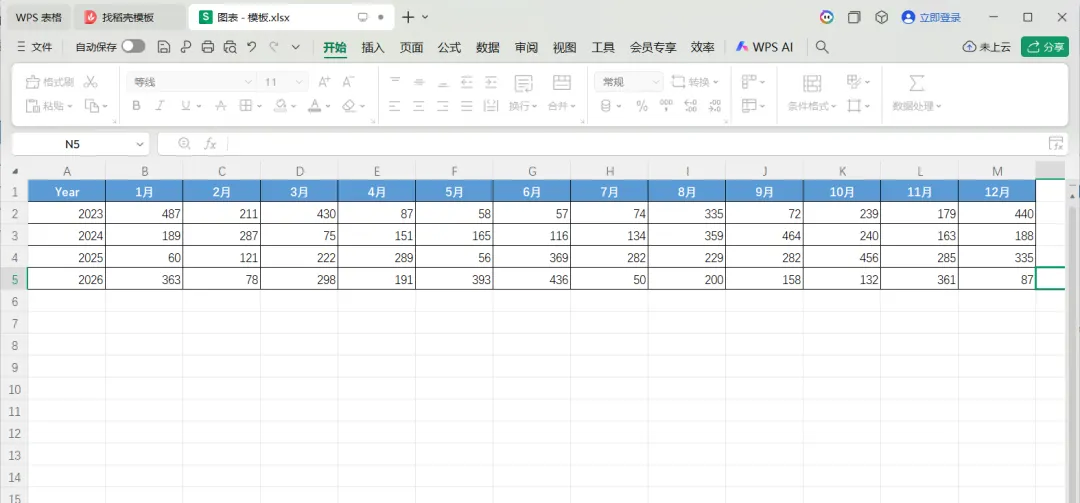Expand the Name Box dropdown arrow
This screenshot has height=503, width=1080.
pyautogui.click(x=140, y=144)
